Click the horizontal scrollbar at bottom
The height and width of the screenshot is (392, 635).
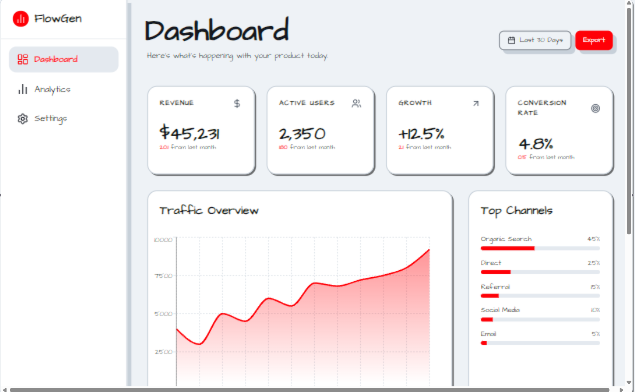click(x=309, y=390)
